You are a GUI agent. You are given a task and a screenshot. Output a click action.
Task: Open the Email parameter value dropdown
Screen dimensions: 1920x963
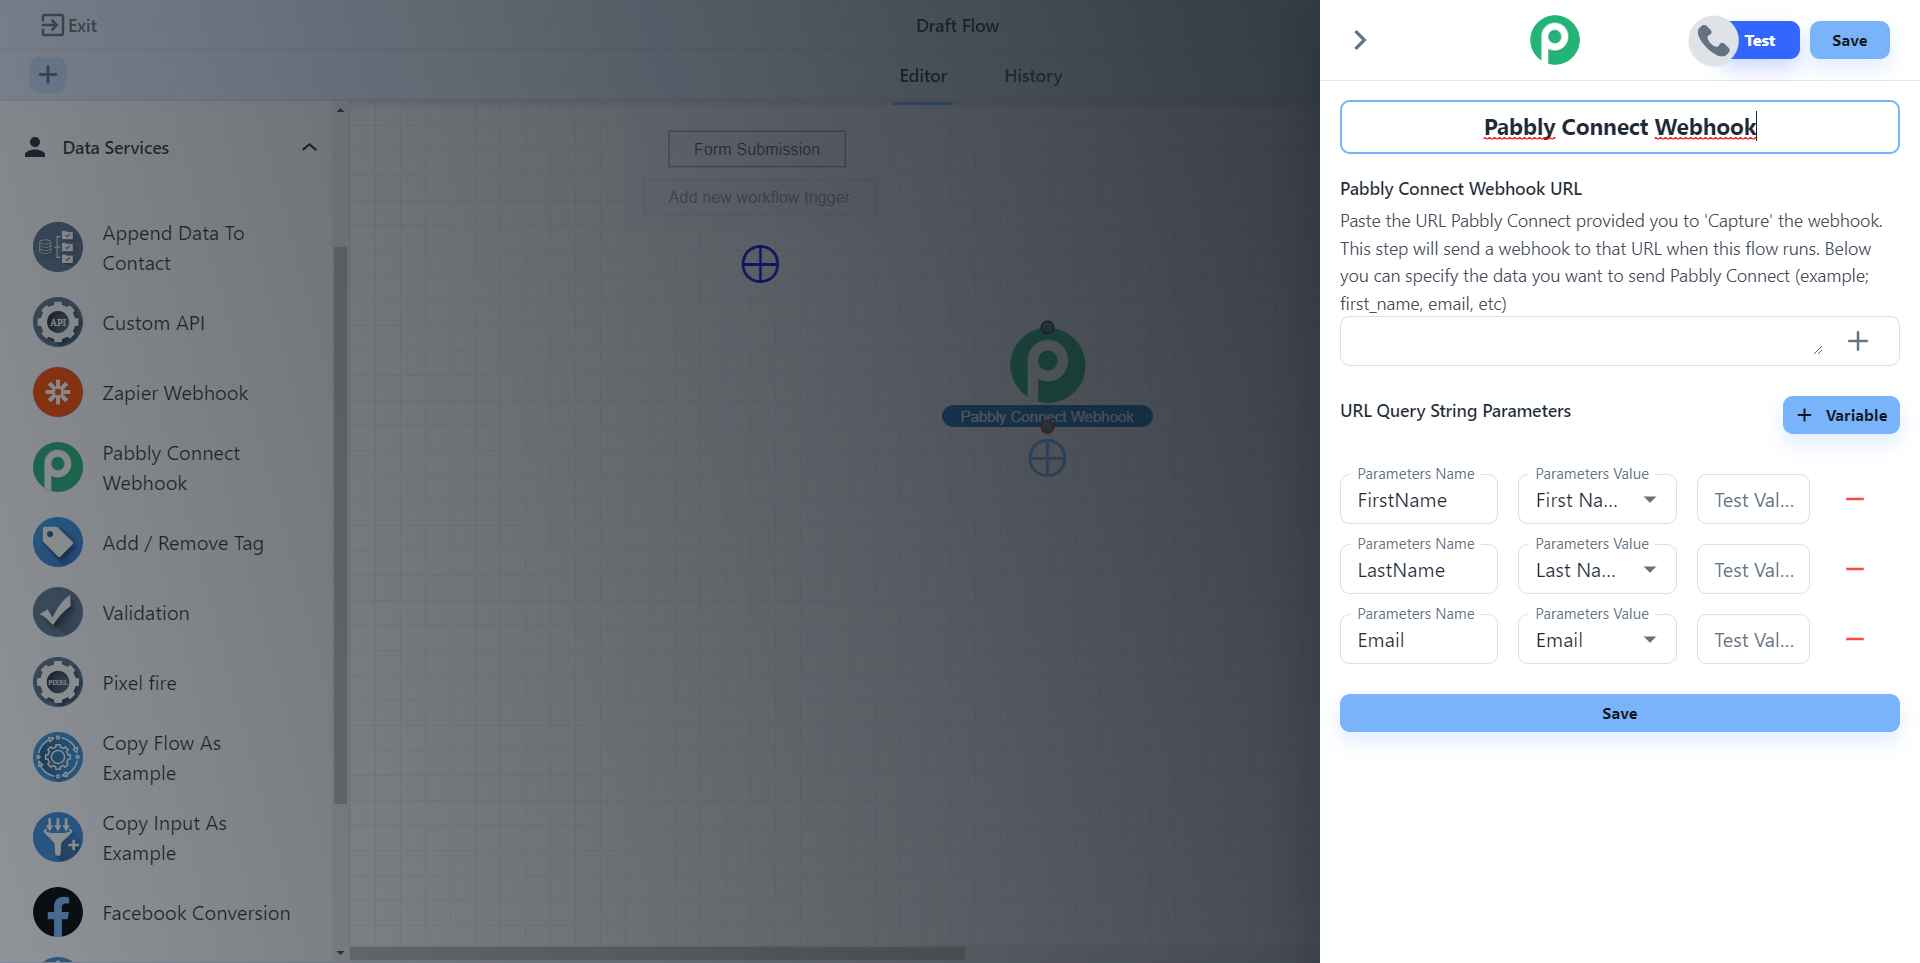[x=1597, y=639]
